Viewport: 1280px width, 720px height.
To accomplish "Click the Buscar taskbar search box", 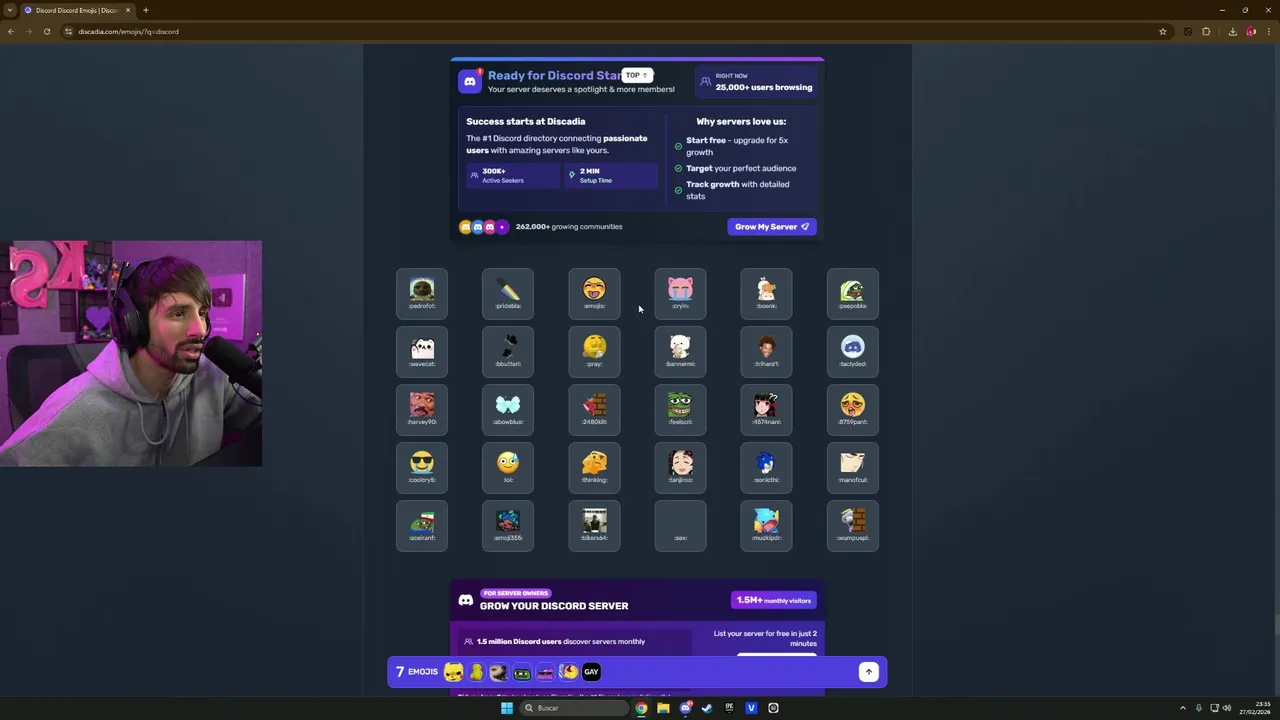I will tap(575, 708).
